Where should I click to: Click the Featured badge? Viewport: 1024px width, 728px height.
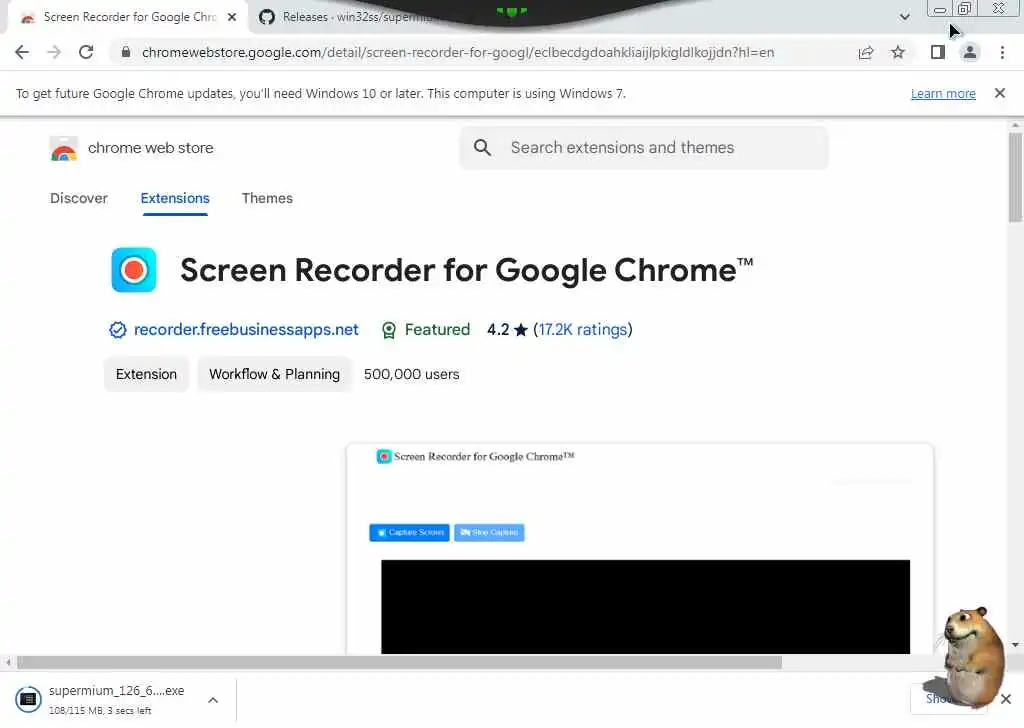pos(425,330)
